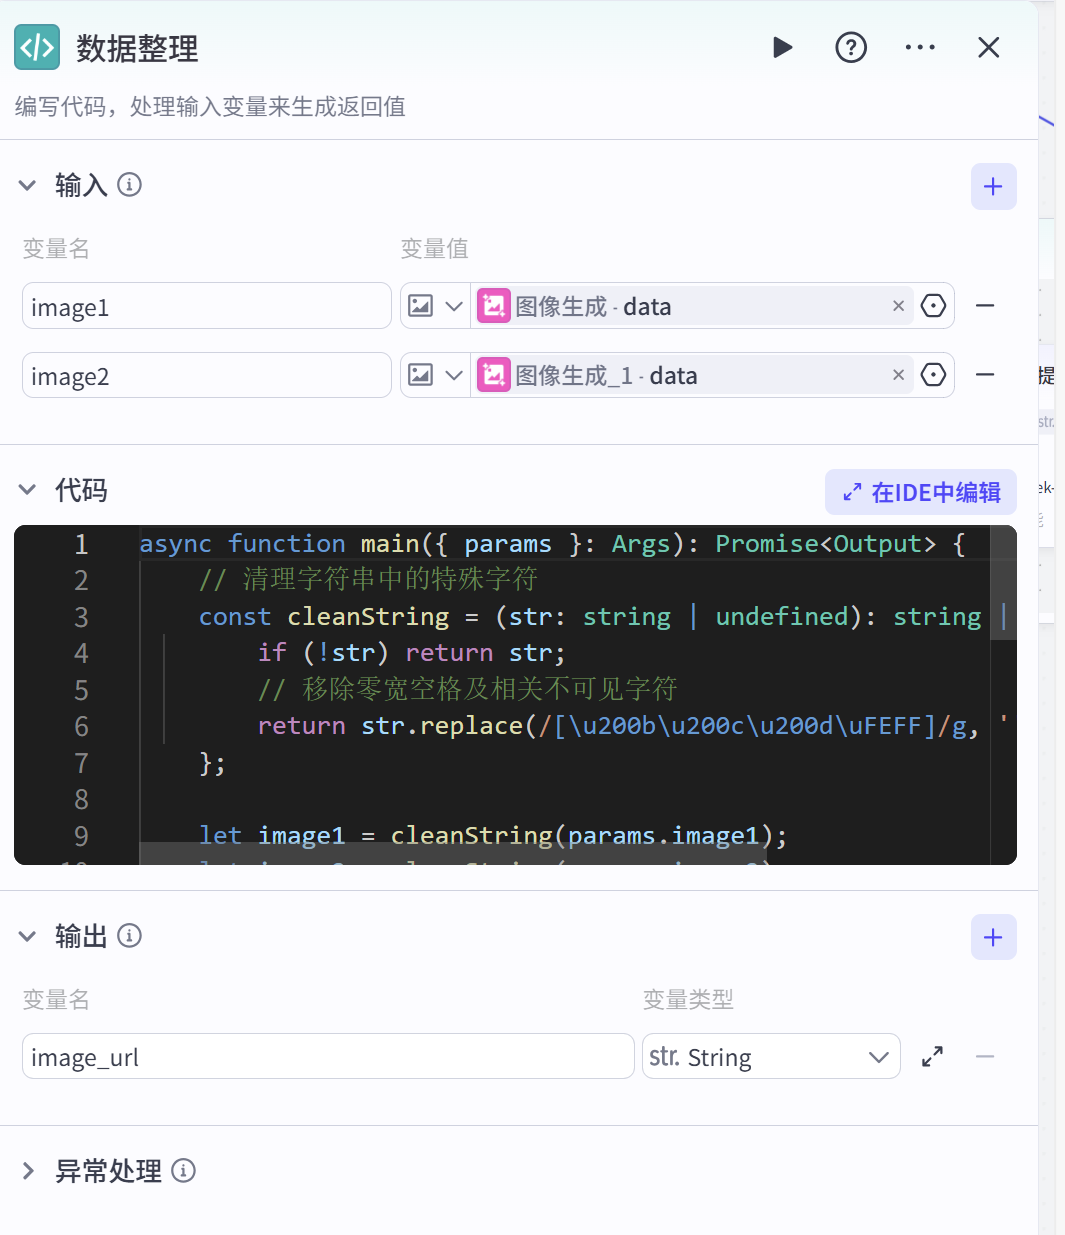Remove the image1 input row

(985, 306)
